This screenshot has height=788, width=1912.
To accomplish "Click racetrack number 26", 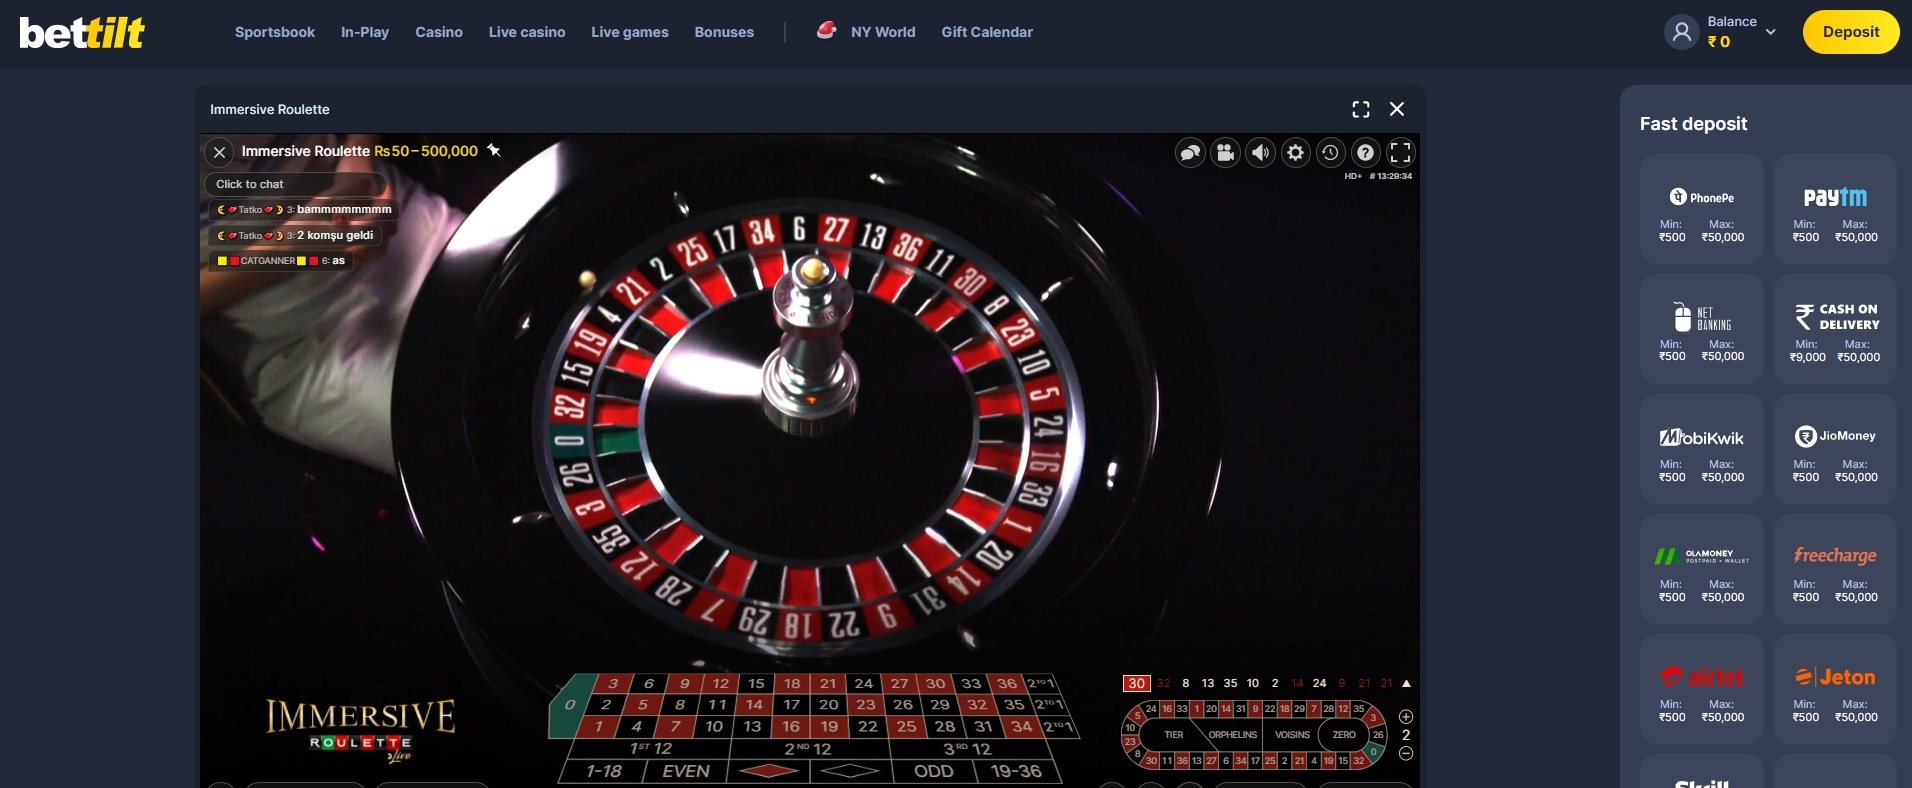I will pos(1378,735).
